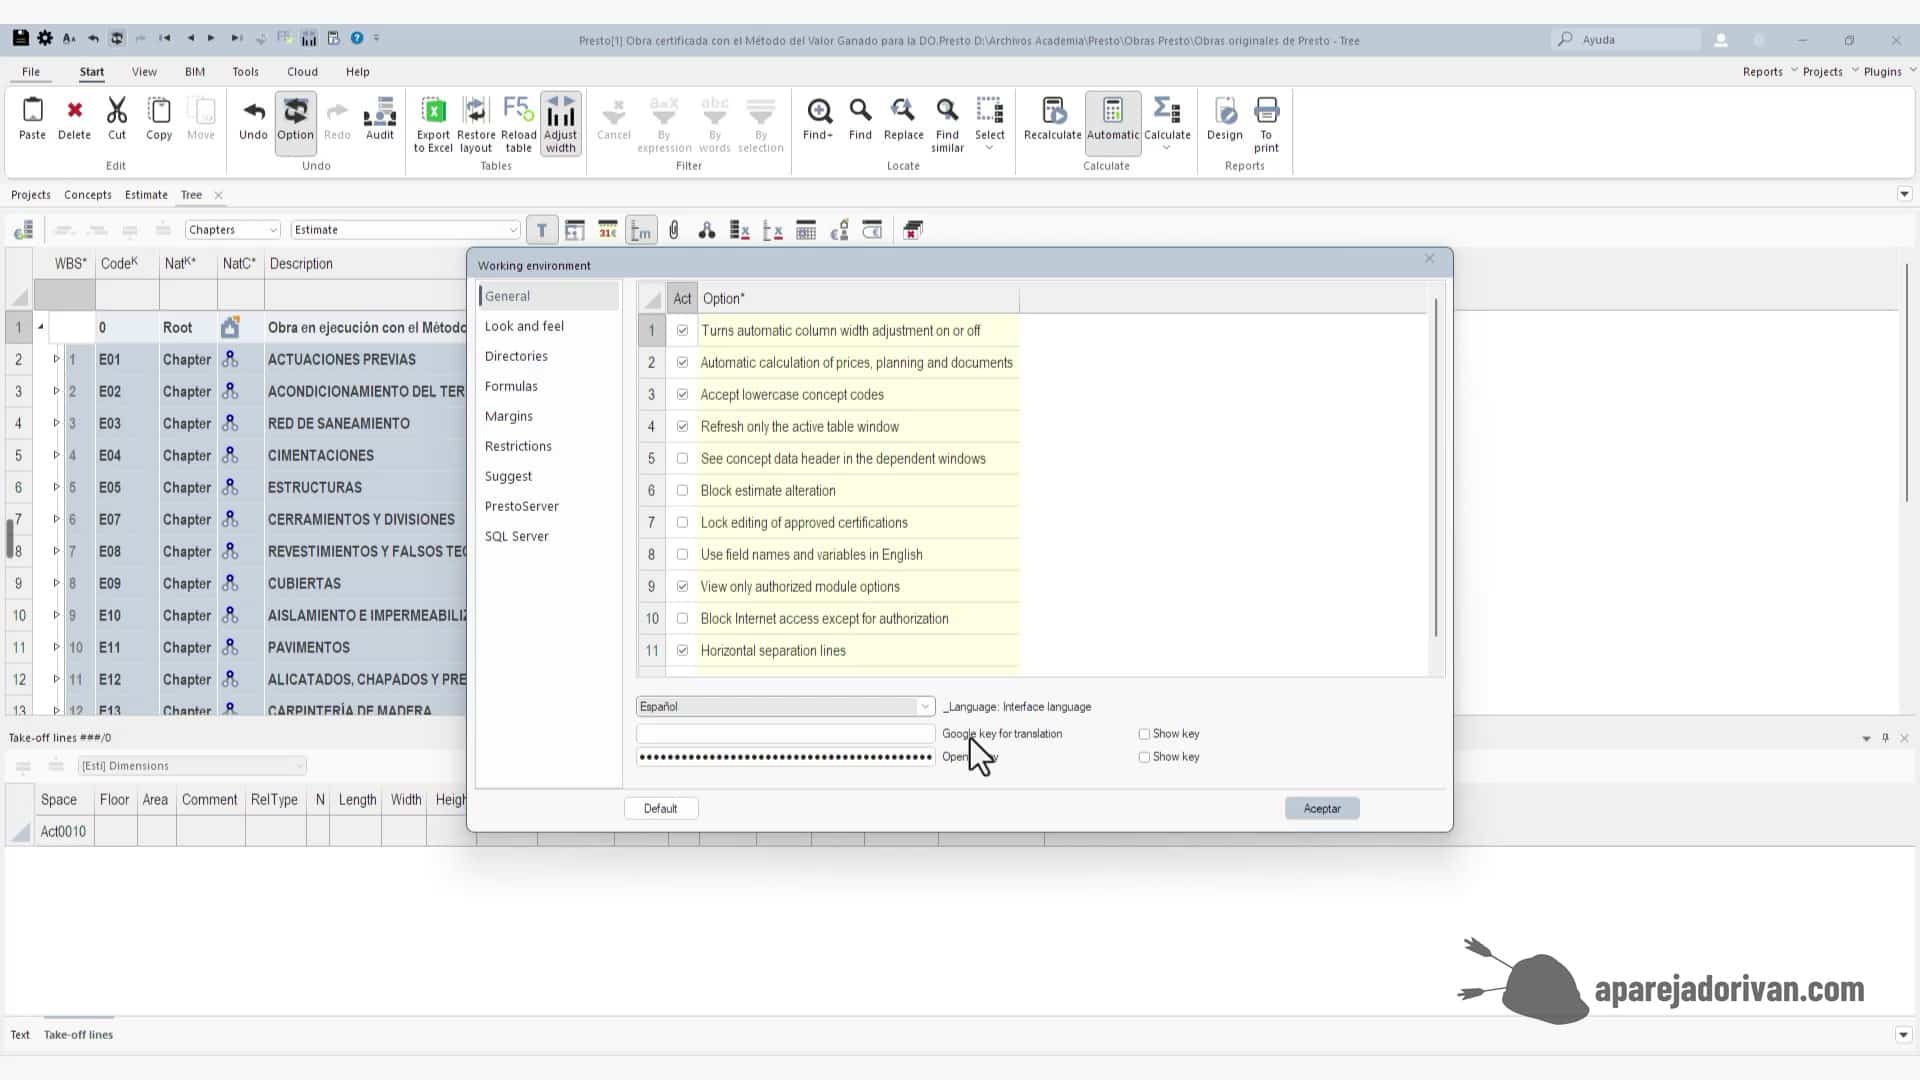
Task: Enable Block estimate alteration checkbox
Action: (x=682, y=490)
